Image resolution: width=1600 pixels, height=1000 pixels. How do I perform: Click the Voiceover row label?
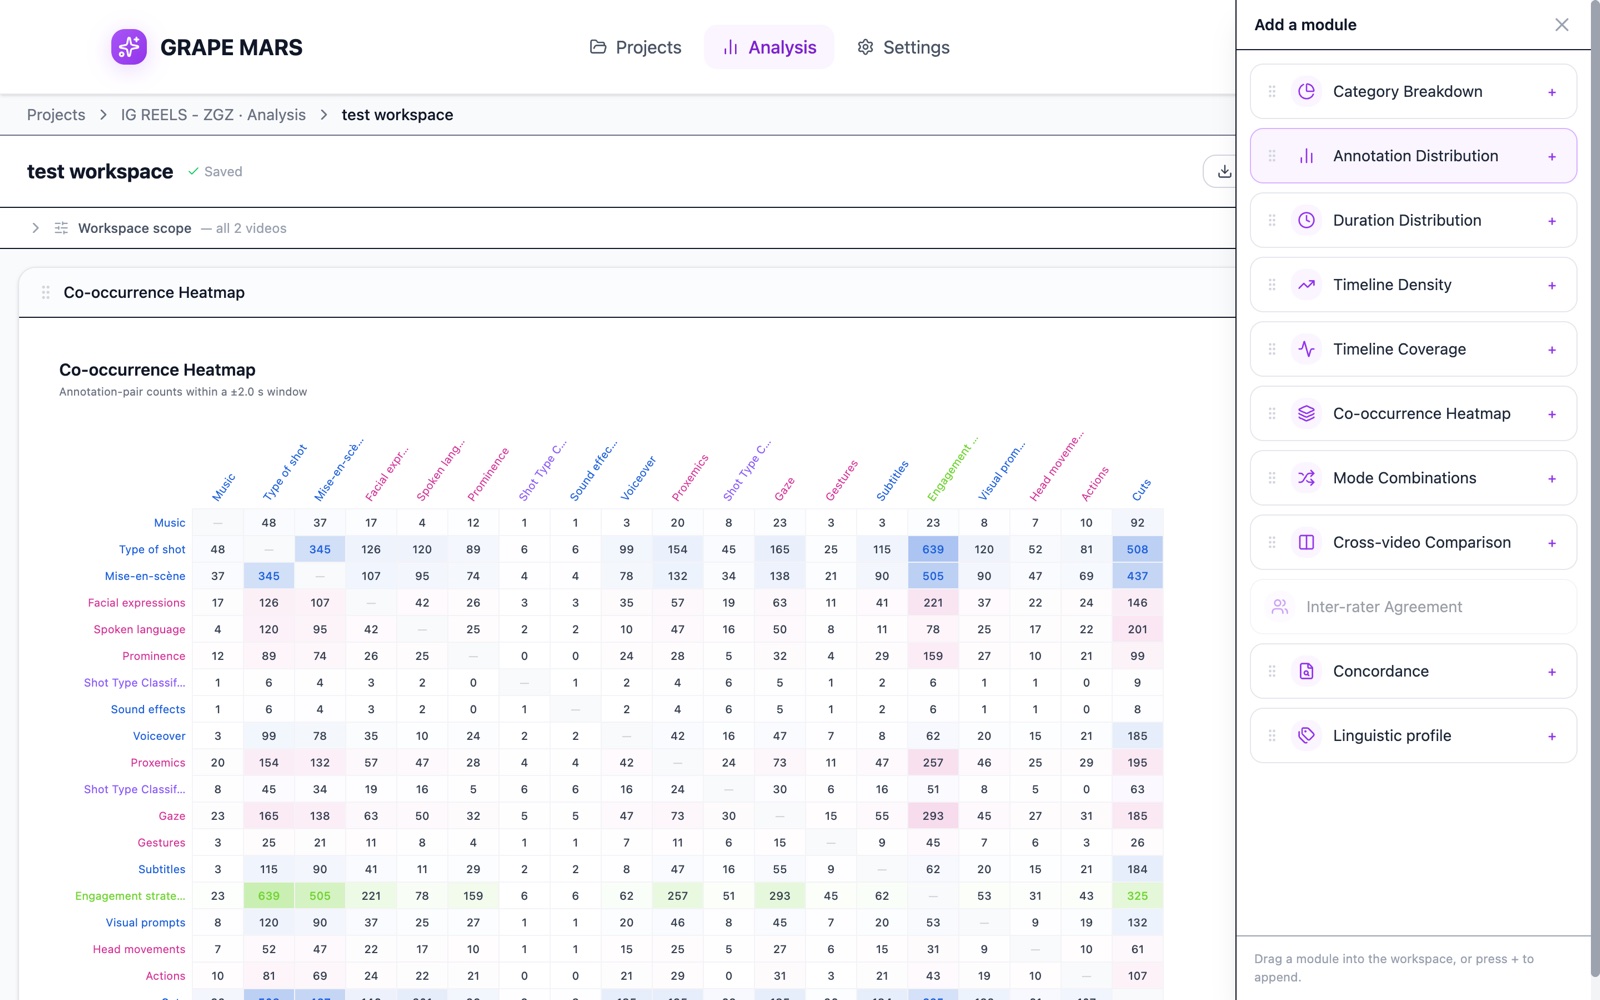pyautogui.click(x=159, y=736)
